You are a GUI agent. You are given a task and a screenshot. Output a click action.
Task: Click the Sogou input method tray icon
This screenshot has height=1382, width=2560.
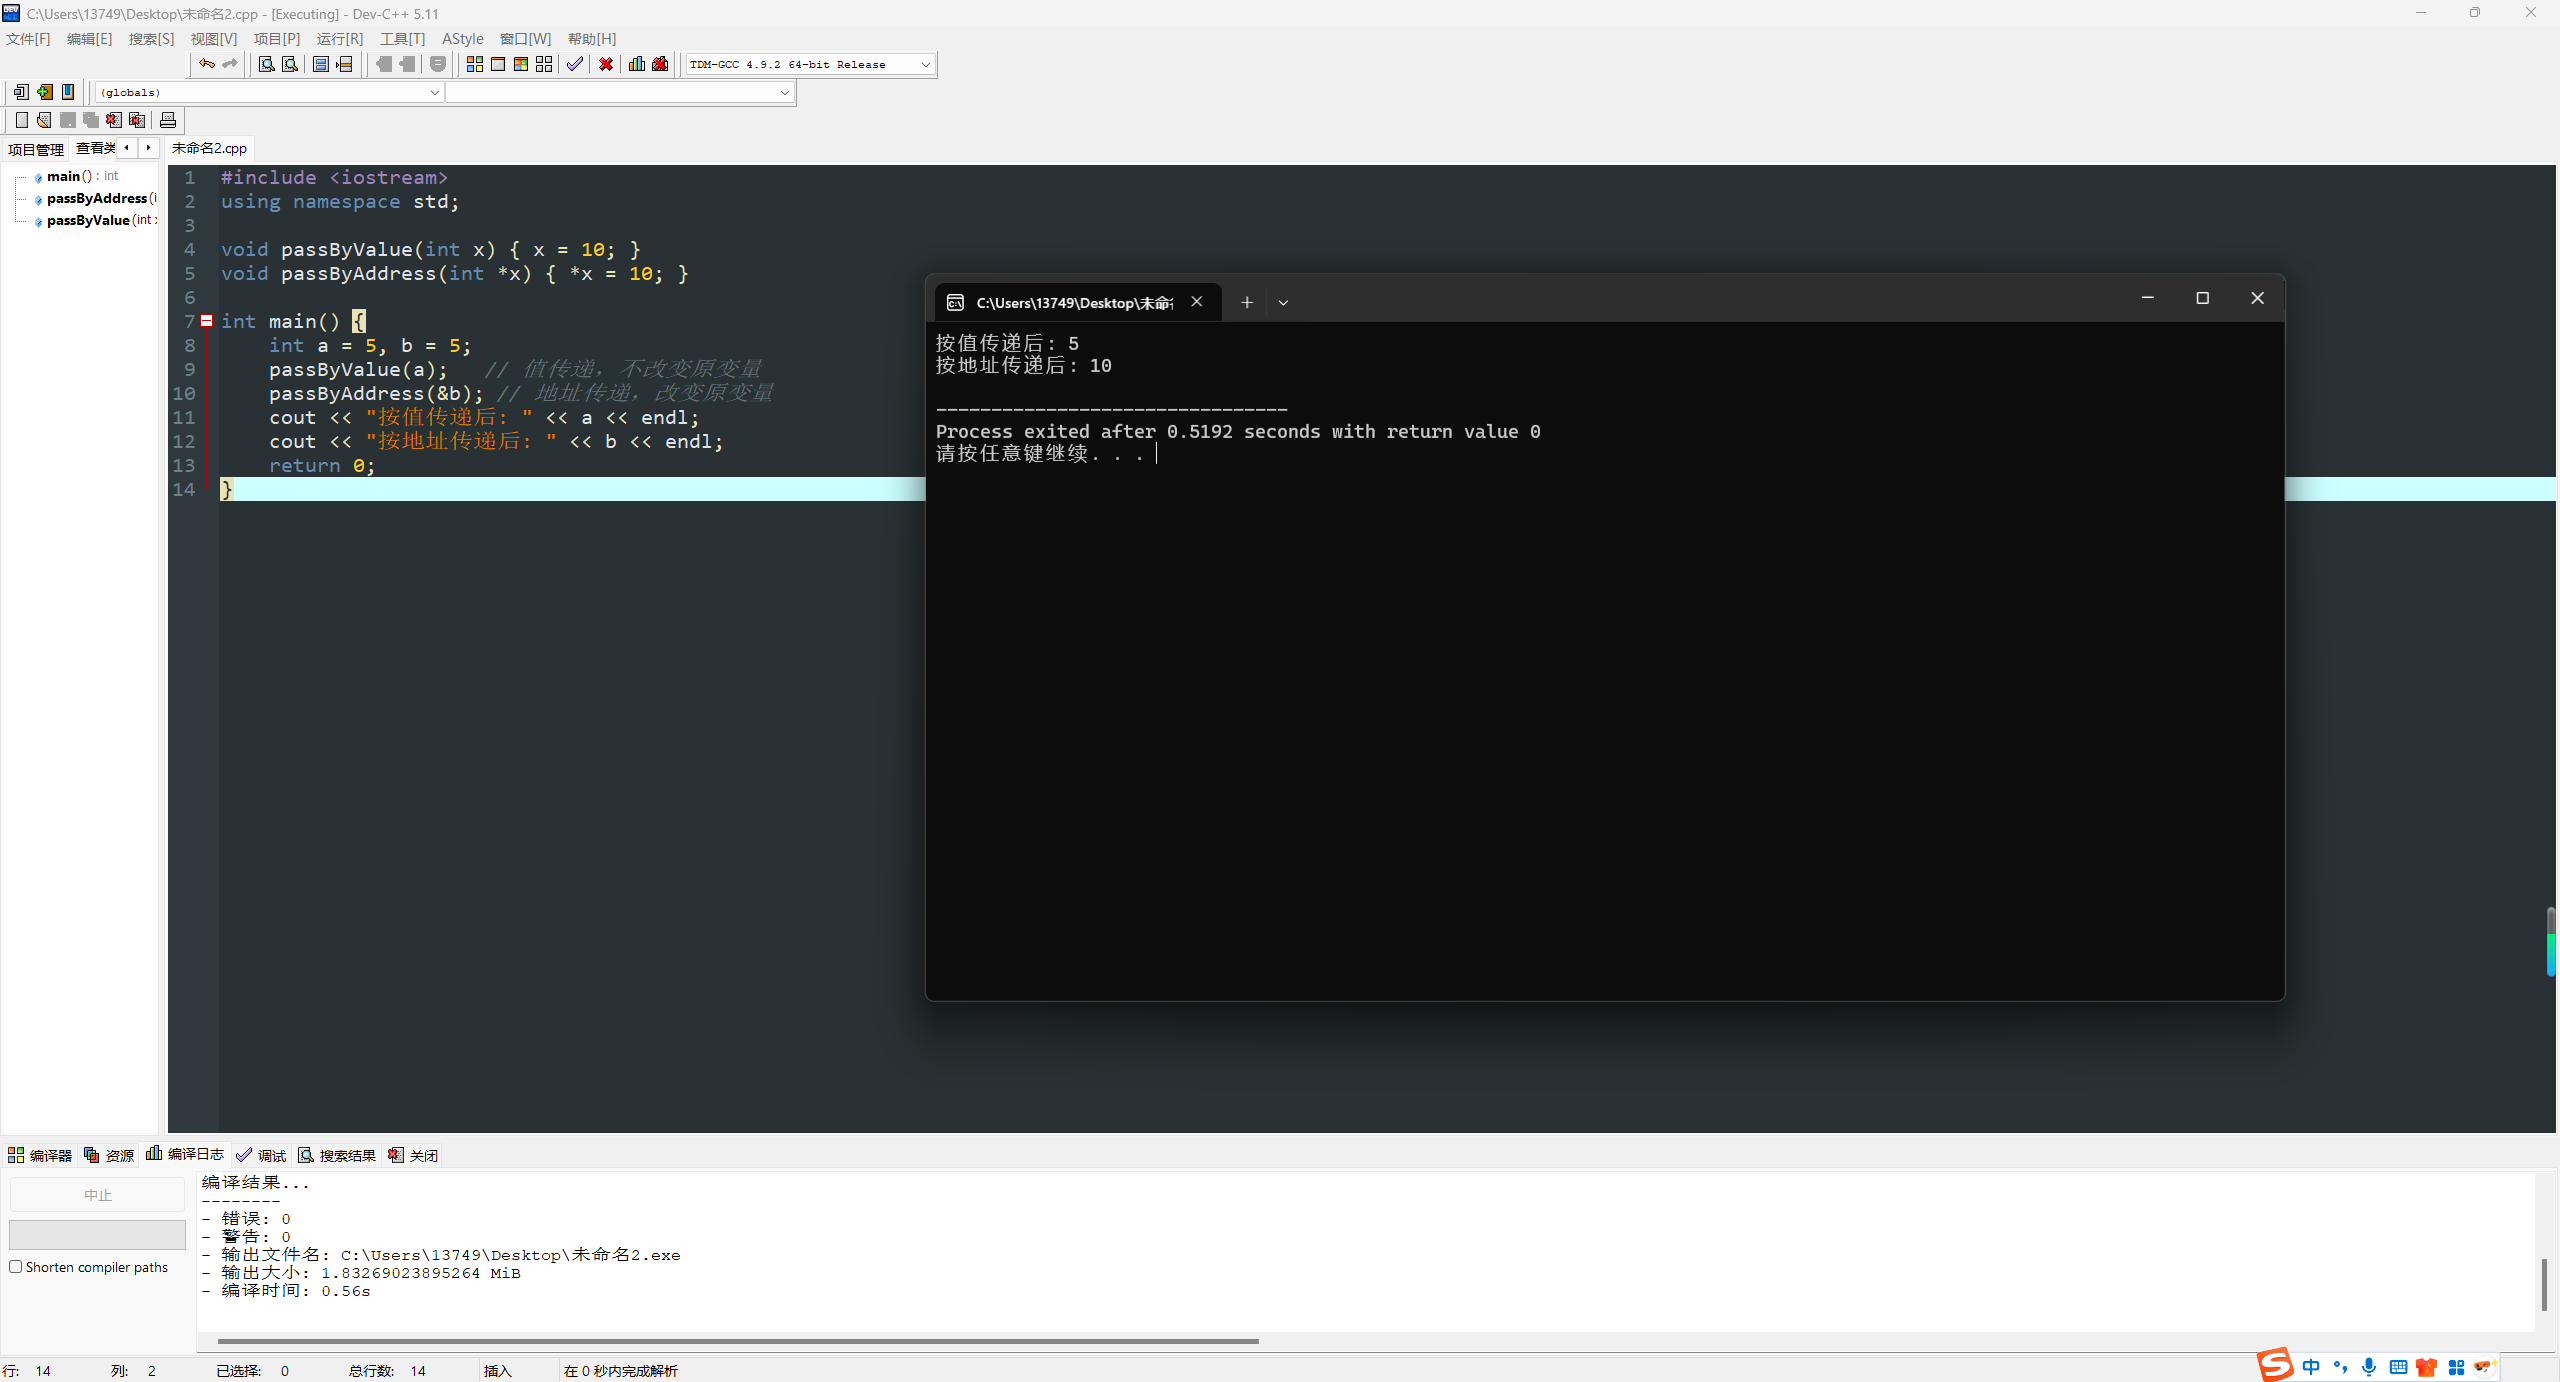[x=2275, y=1365]
